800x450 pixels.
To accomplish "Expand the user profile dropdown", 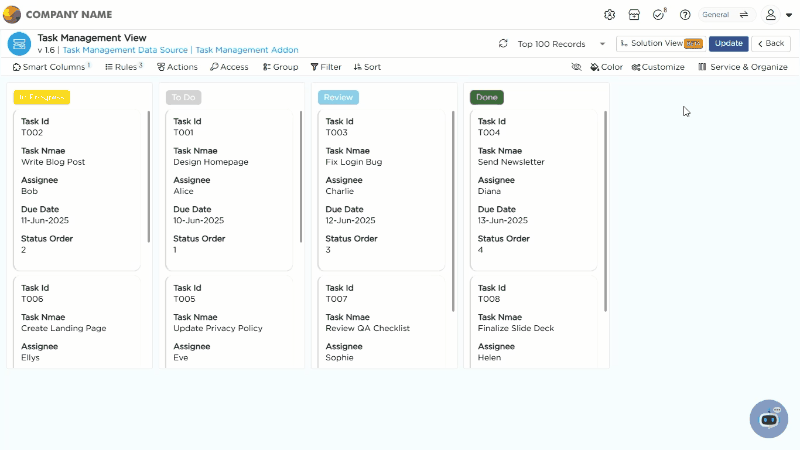I will (776, 15).
